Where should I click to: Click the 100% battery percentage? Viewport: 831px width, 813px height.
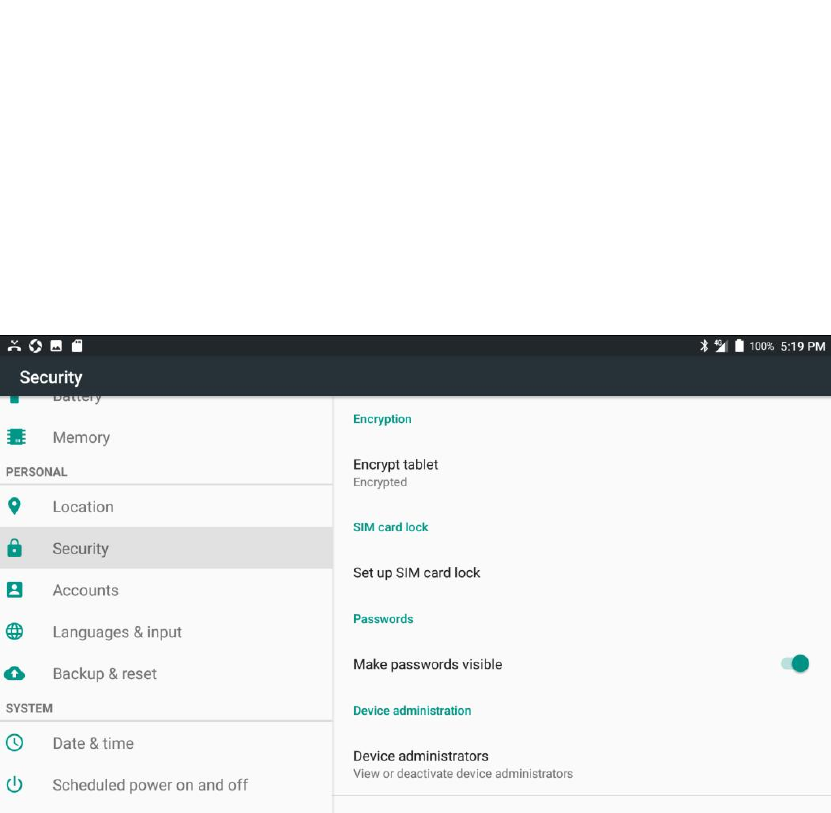pyautogui.click(x=762, y=346)
